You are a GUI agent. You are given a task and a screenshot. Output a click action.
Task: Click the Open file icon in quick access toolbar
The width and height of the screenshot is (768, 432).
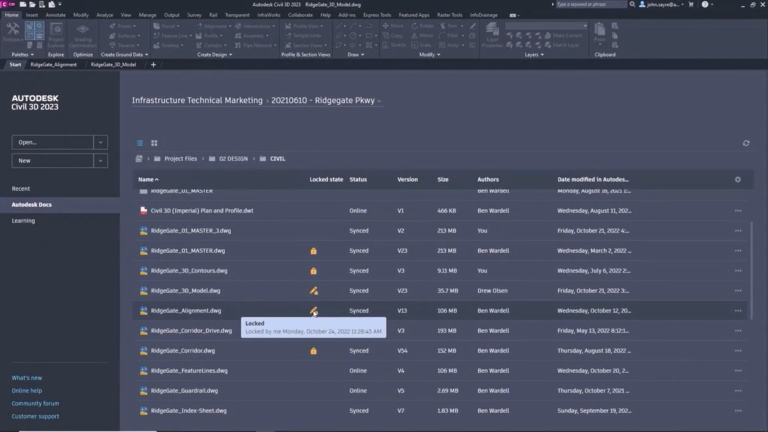click(32, 4)
